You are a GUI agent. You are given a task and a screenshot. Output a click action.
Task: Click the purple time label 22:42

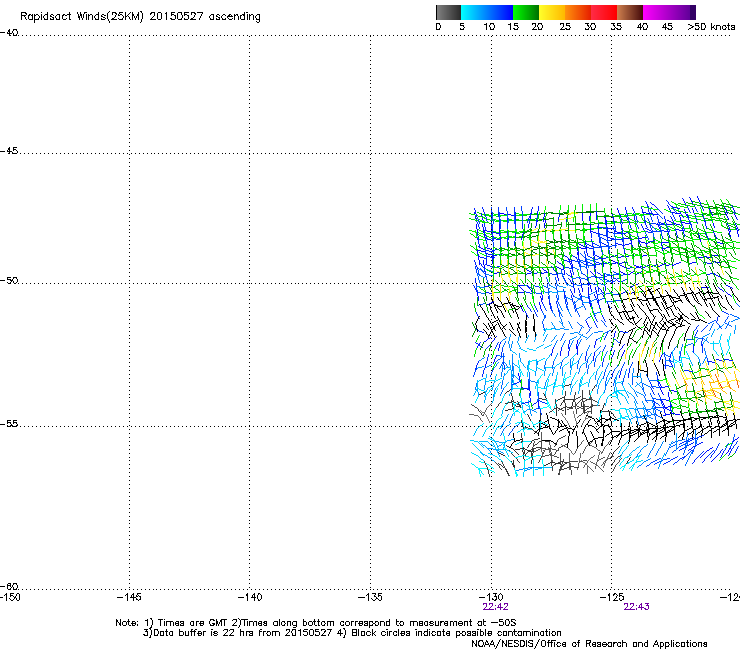point(495,607)
